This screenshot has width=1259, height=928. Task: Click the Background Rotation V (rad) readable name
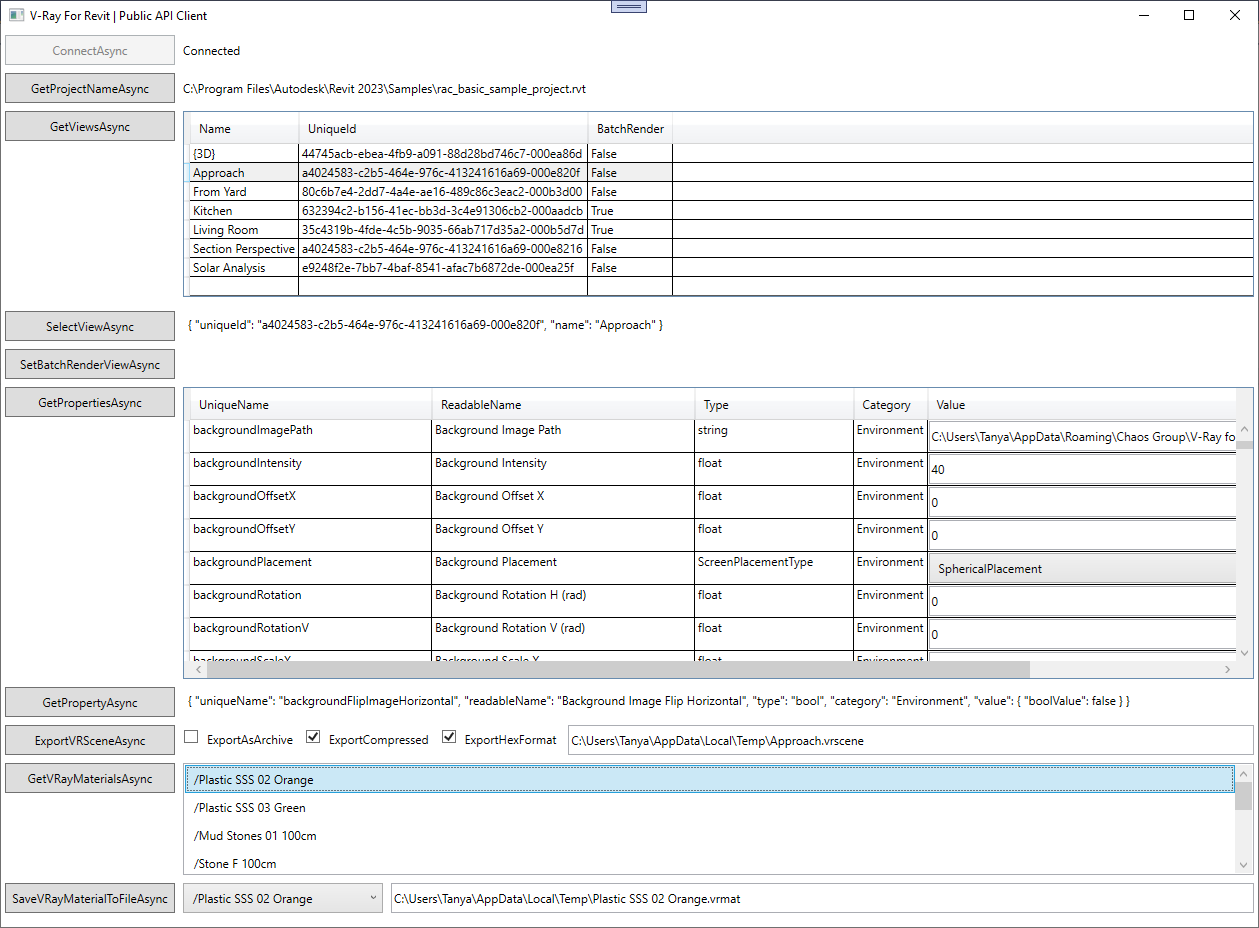pos(510,628)
